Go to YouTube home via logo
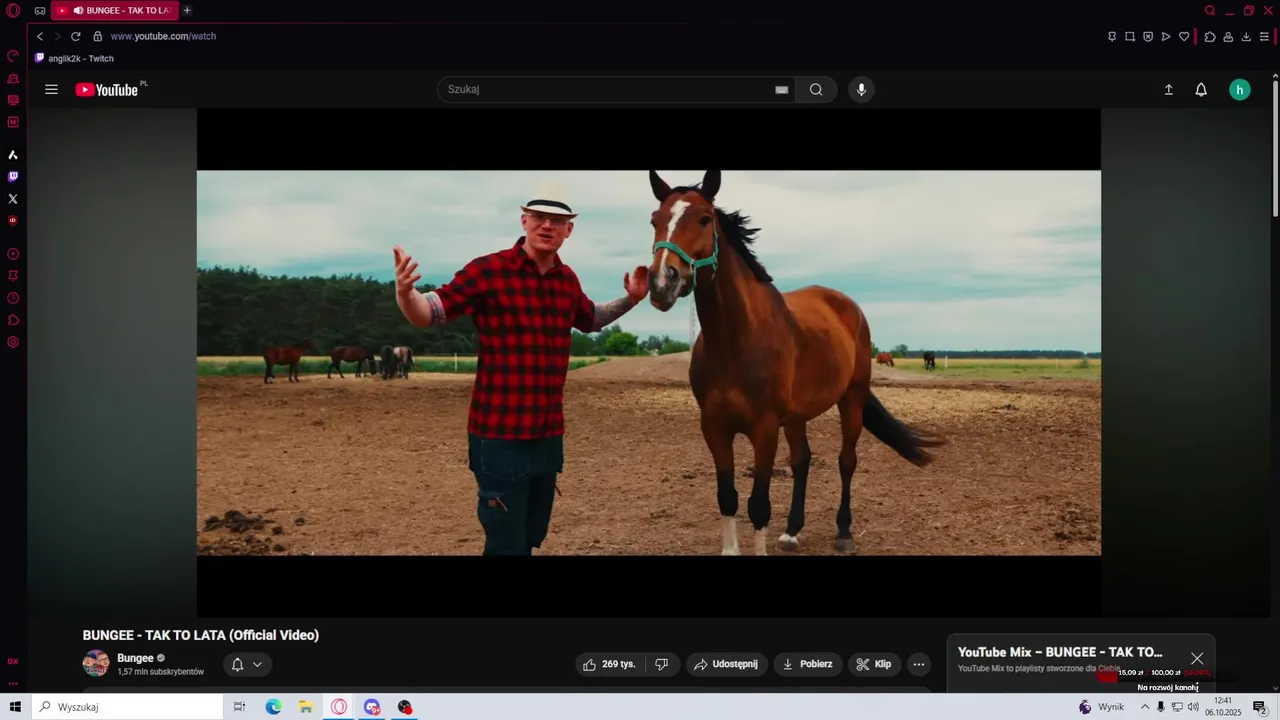The width and height of the screenshot is (1280, 720). (x=107, y=90)
